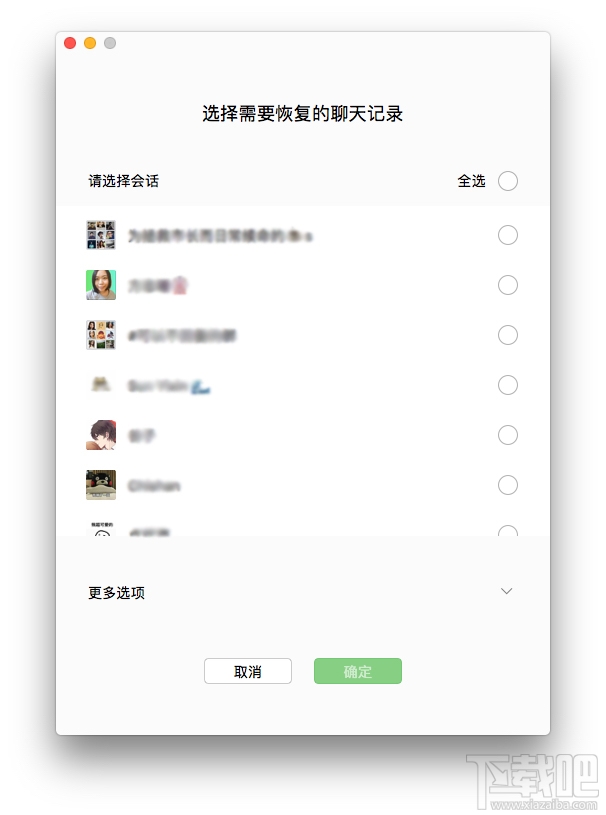Select the checkbox beside the green-avatar contact
The height and width of the screenshot is (815, 606).
pos(508,285)
